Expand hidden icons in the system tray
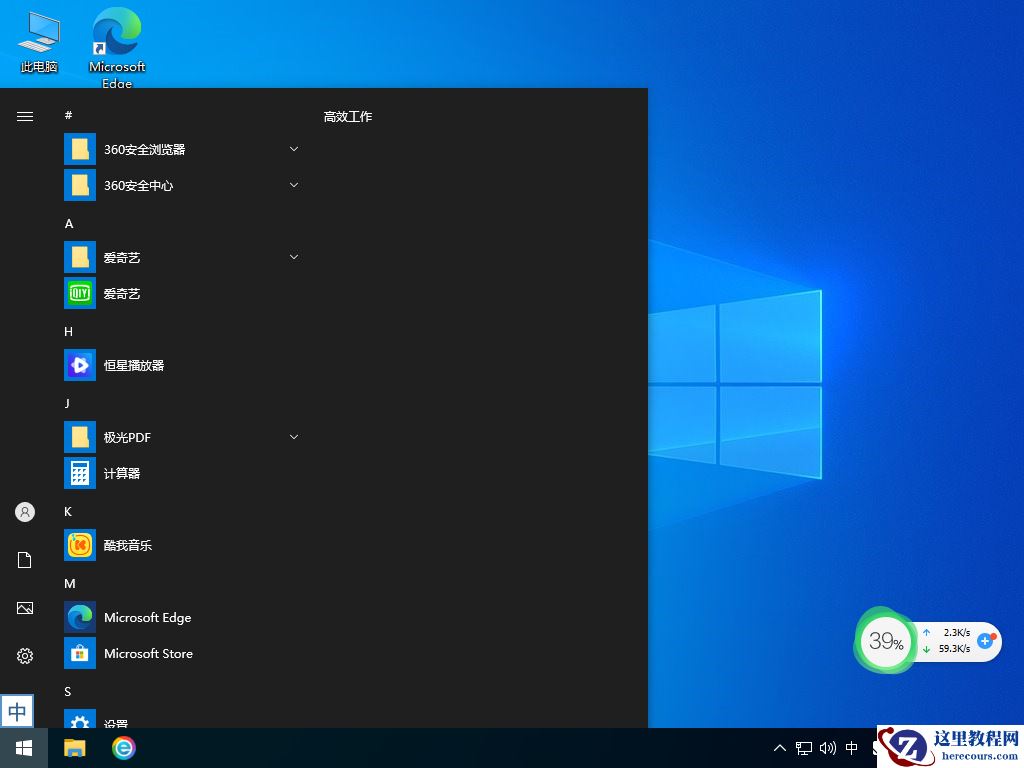Viewport: 1024px width, 768px height. (x=779, y=748)
